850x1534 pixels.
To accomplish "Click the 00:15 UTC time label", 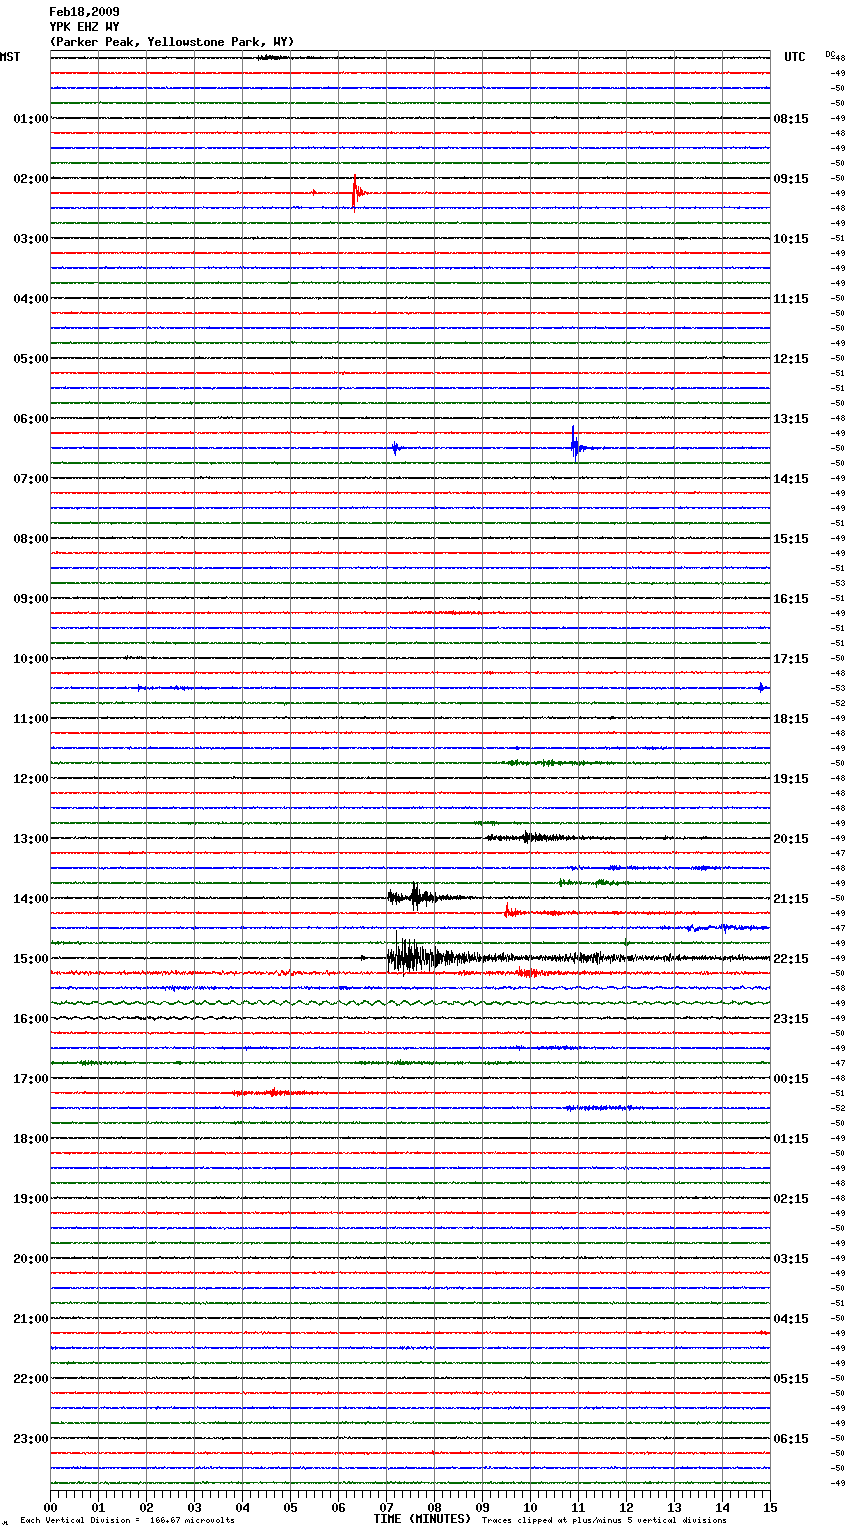I will click(791, 1079).
